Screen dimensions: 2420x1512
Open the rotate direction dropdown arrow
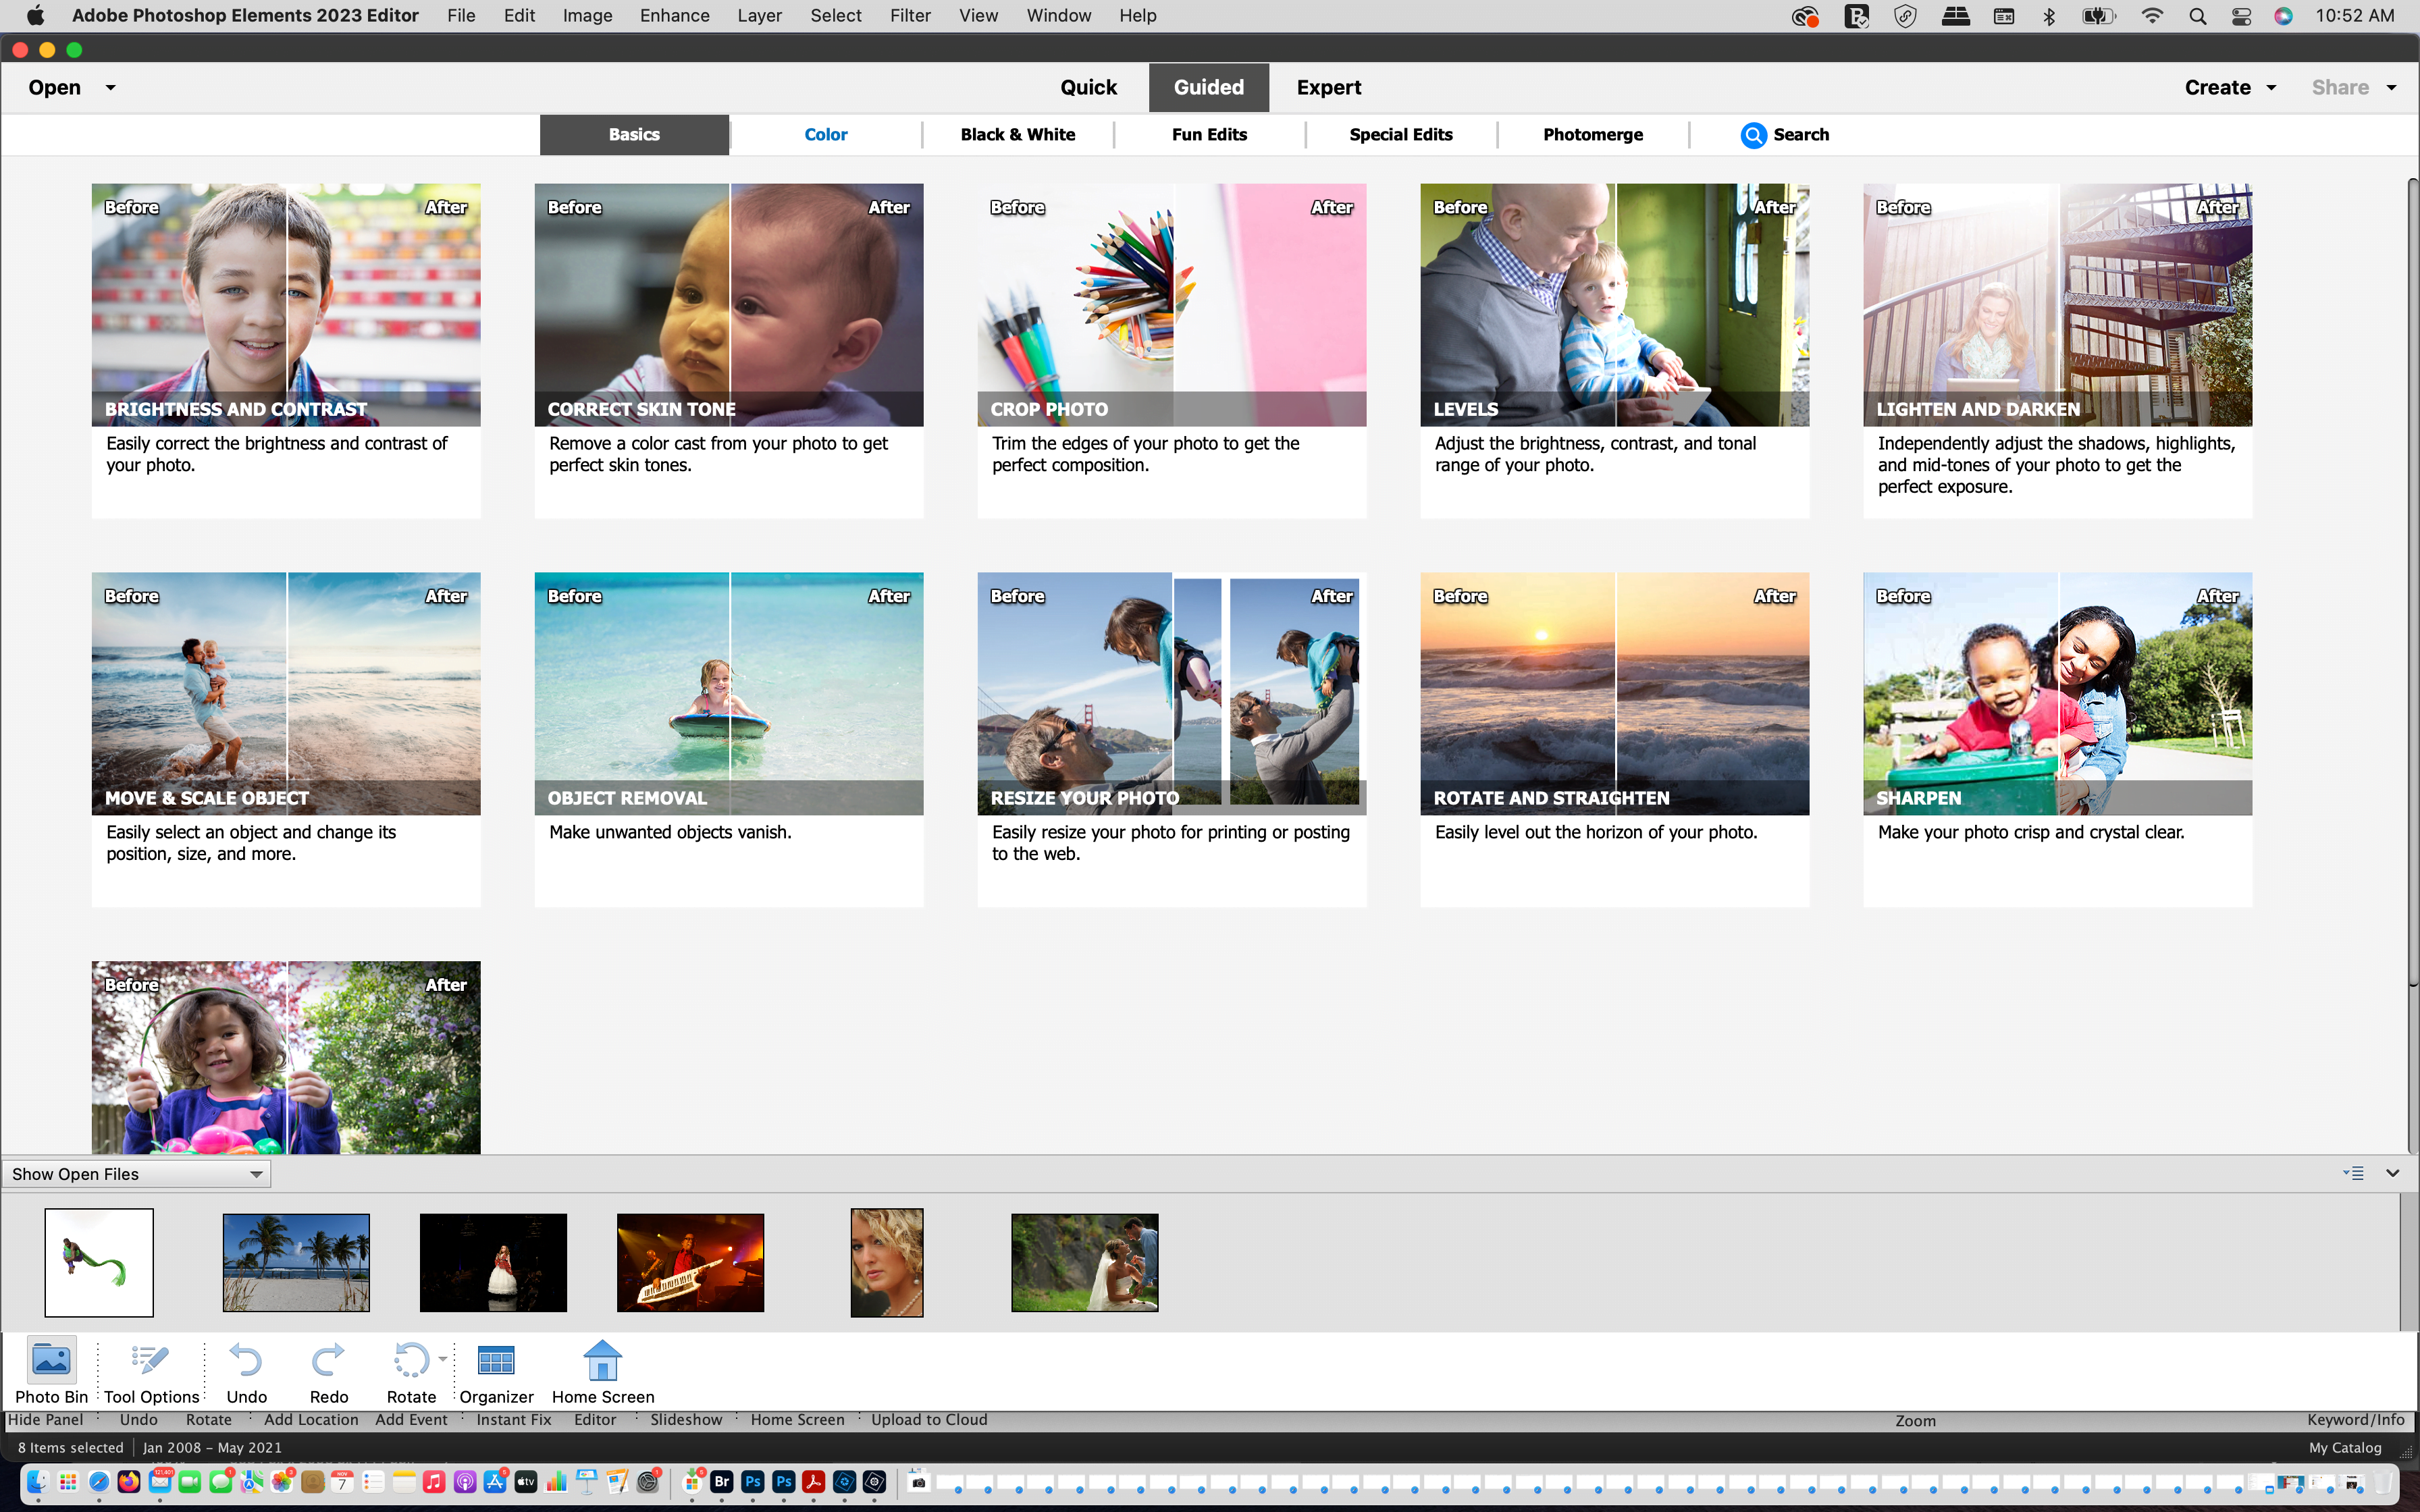pos(443,1358)
